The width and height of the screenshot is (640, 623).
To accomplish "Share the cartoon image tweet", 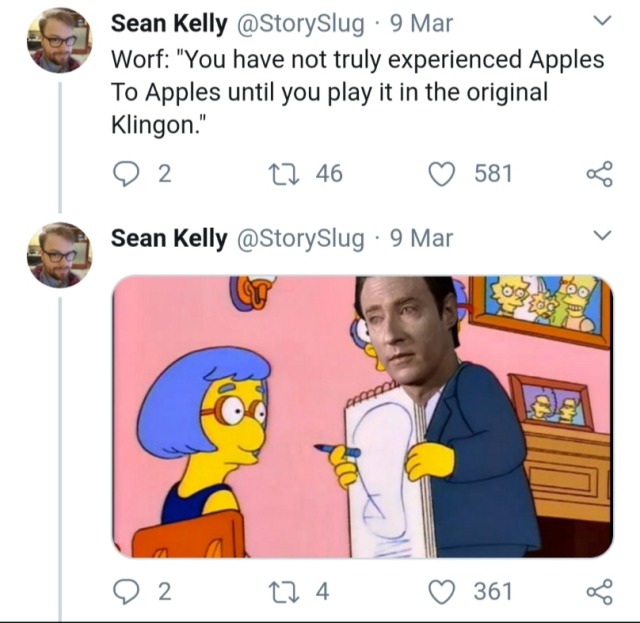I will tap(598, 591).
